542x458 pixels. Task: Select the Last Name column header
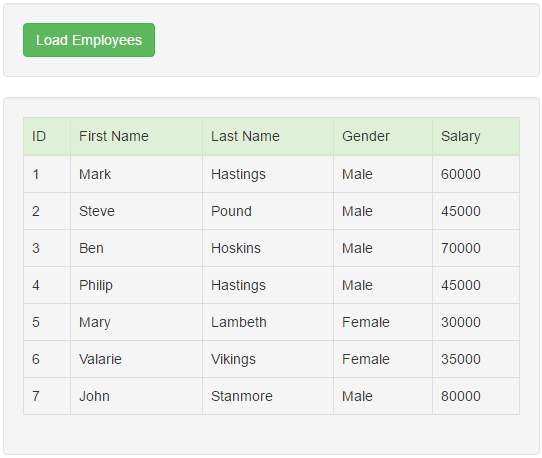[x=268, y=136]
